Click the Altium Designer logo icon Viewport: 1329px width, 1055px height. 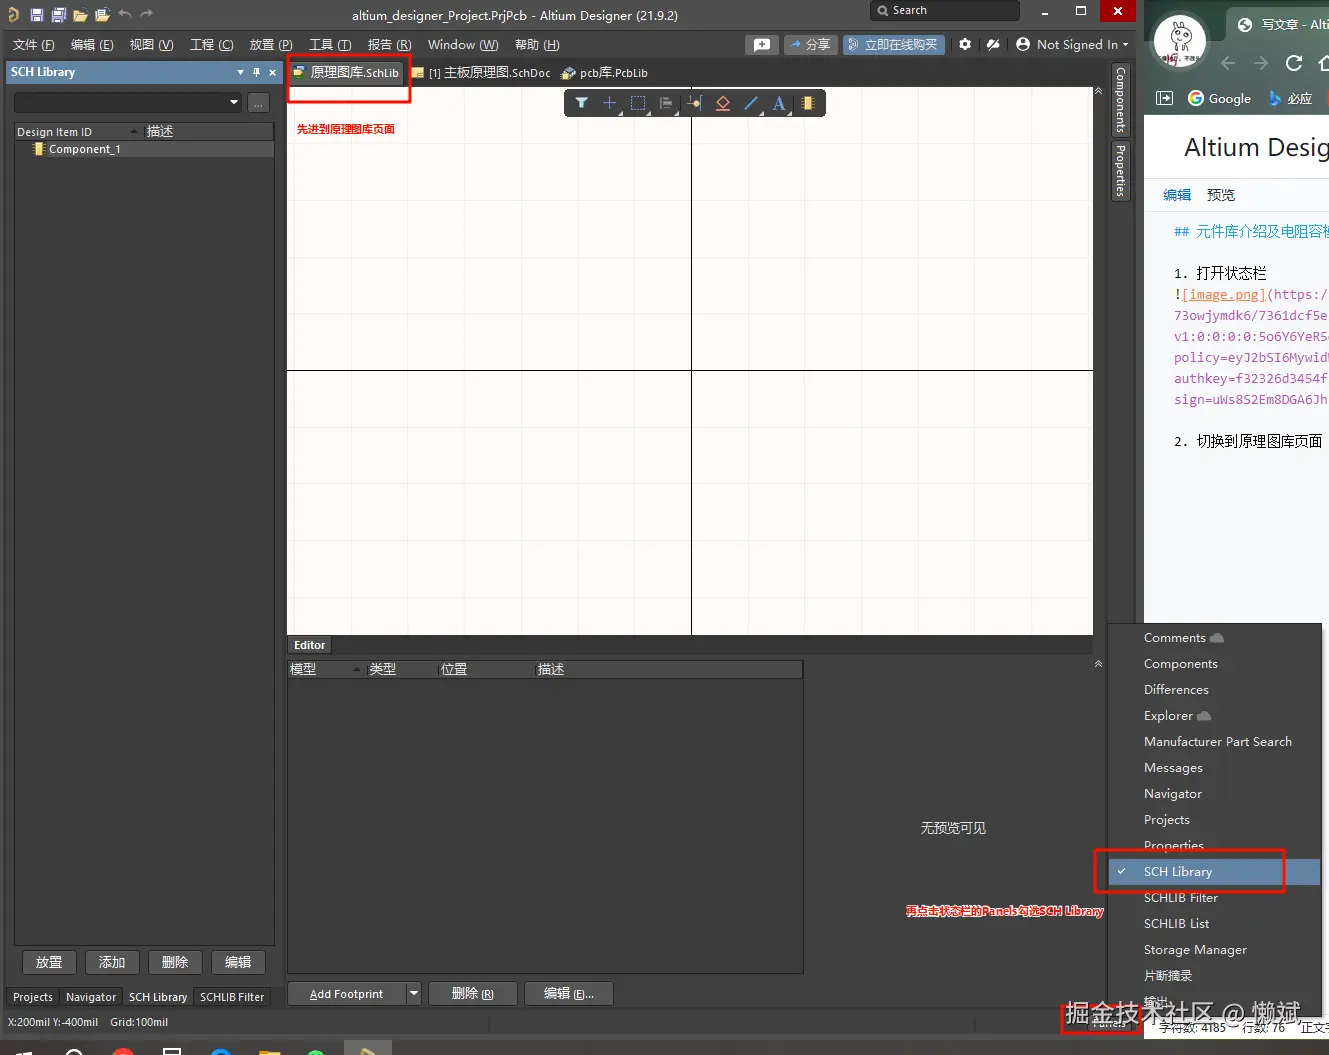coord(13,15)
